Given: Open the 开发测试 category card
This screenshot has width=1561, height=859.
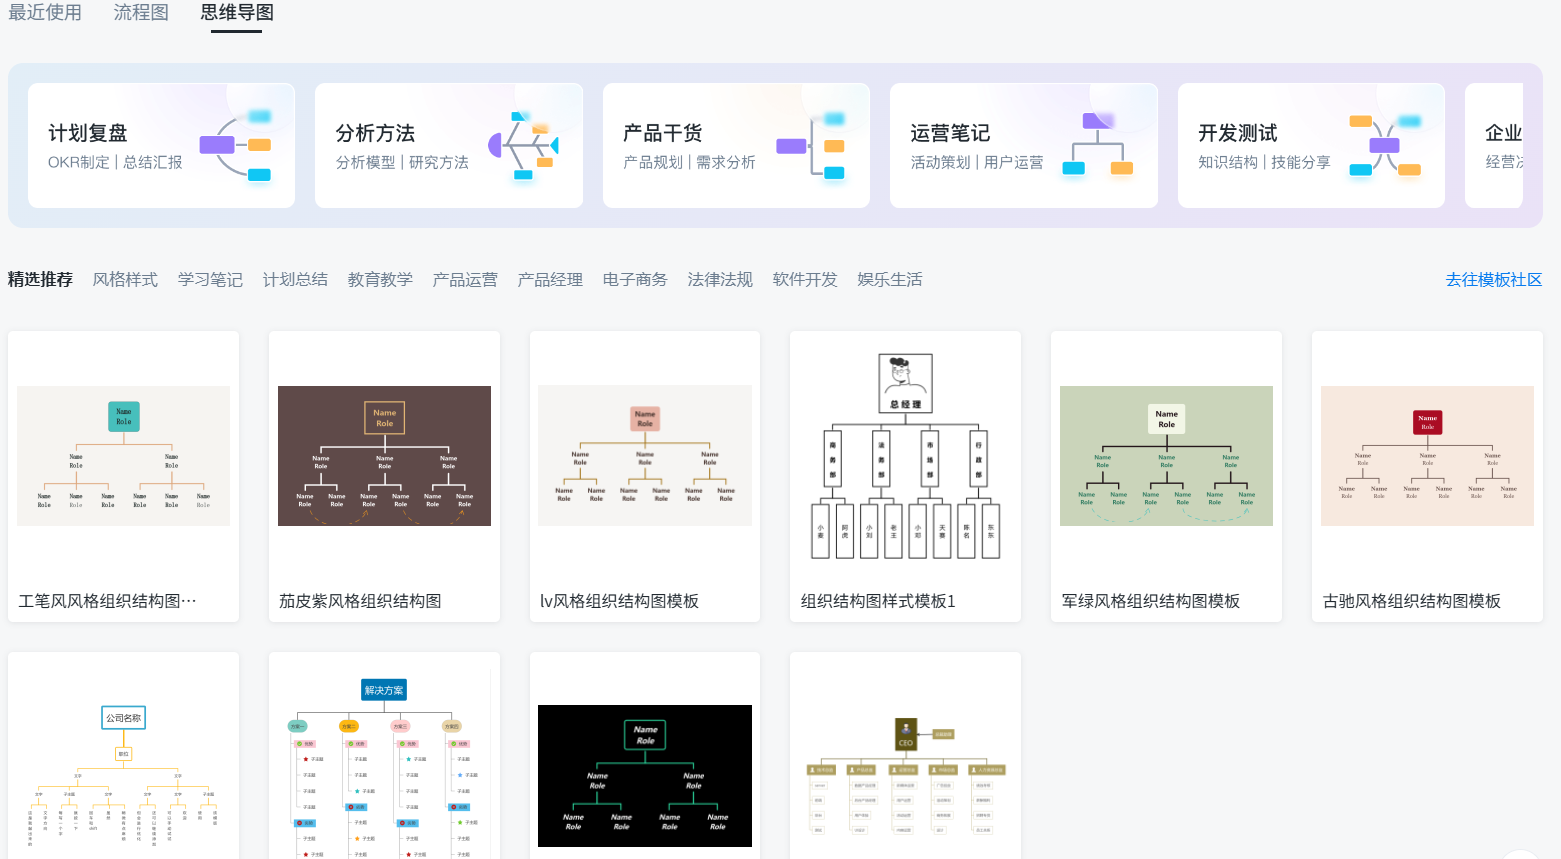Looking at the screenshot, I should tap(1311, 146).
